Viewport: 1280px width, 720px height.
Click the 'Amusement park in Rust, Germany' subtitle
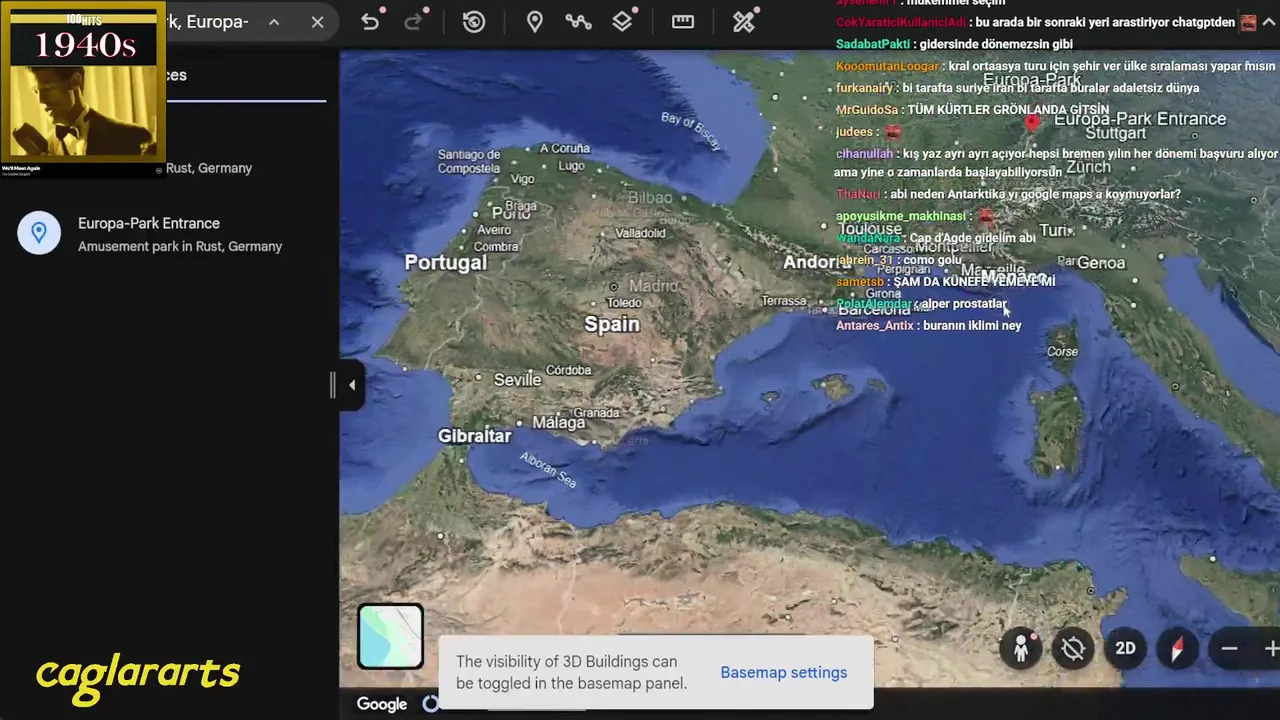(180, 246)
